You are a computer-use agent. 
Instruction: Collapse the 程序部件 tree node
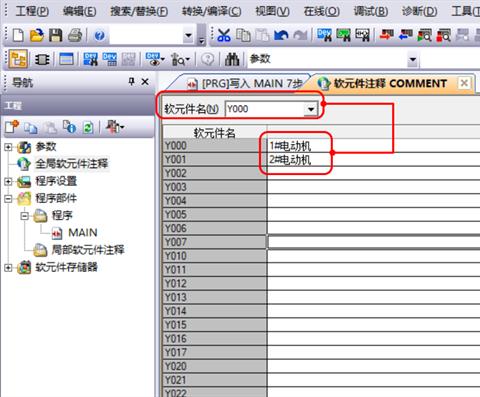click(8, 199)
